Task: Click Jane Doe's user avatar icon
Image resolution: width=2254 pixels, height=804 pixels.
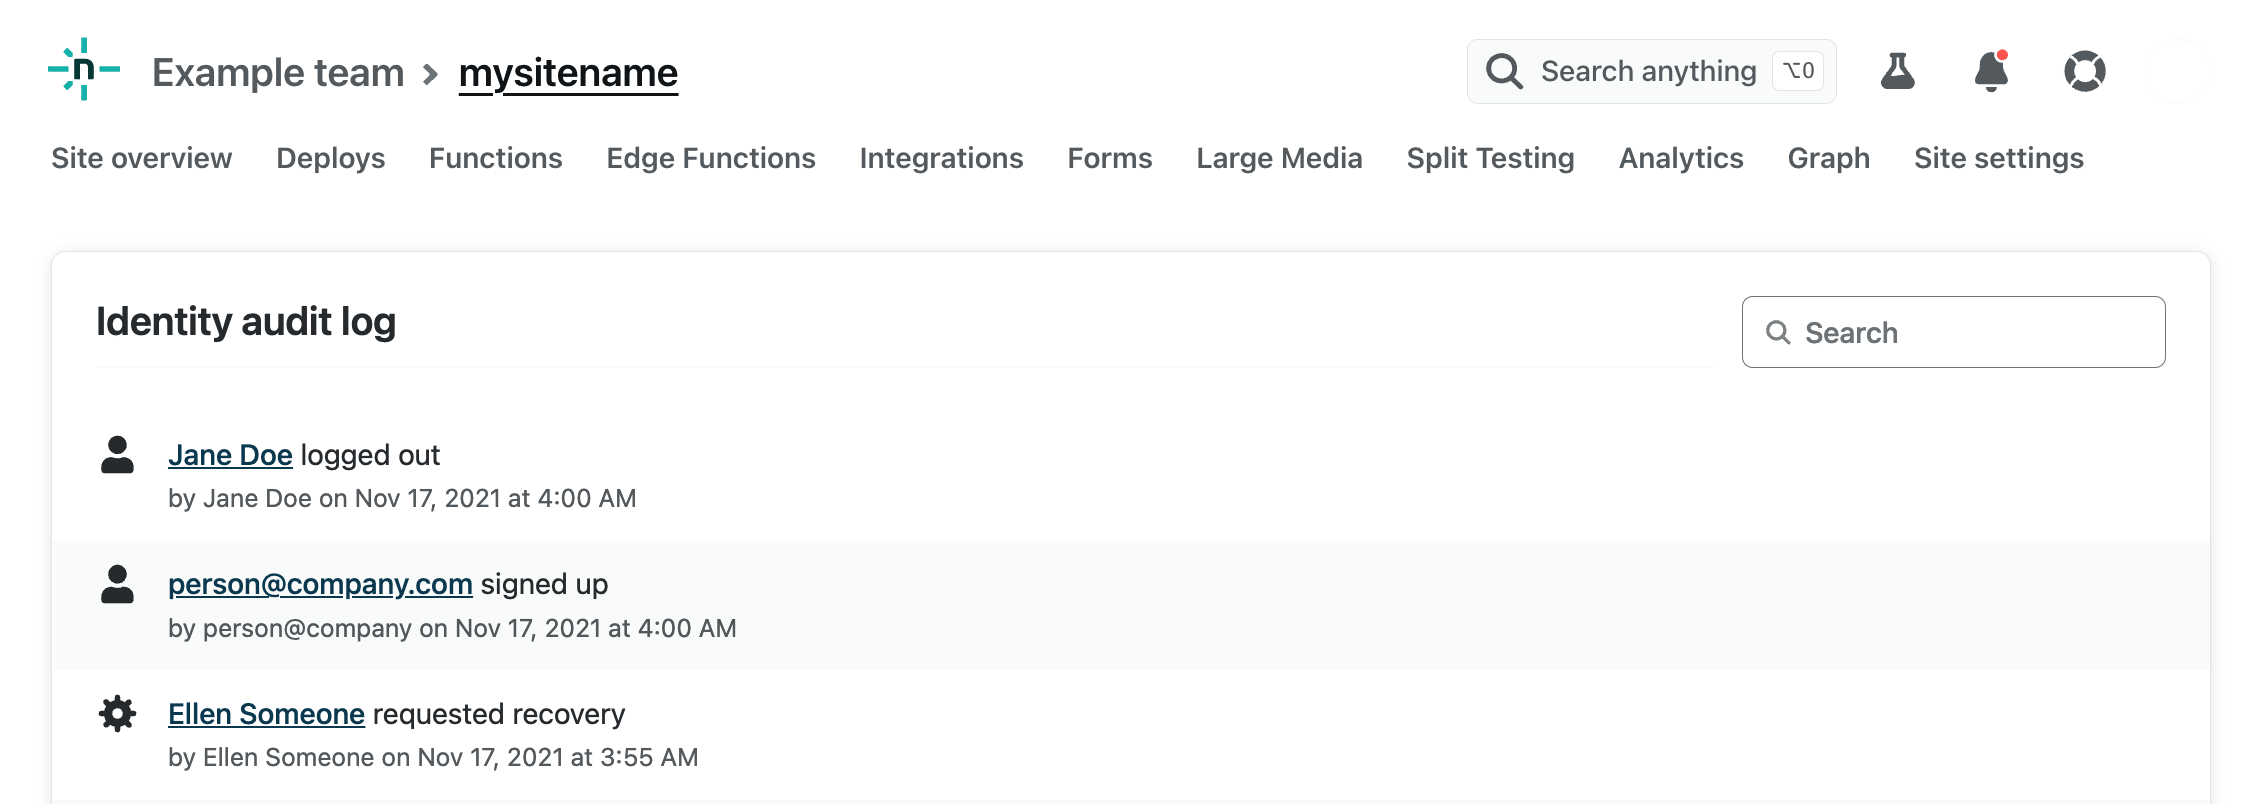Action: pos(117,455)
